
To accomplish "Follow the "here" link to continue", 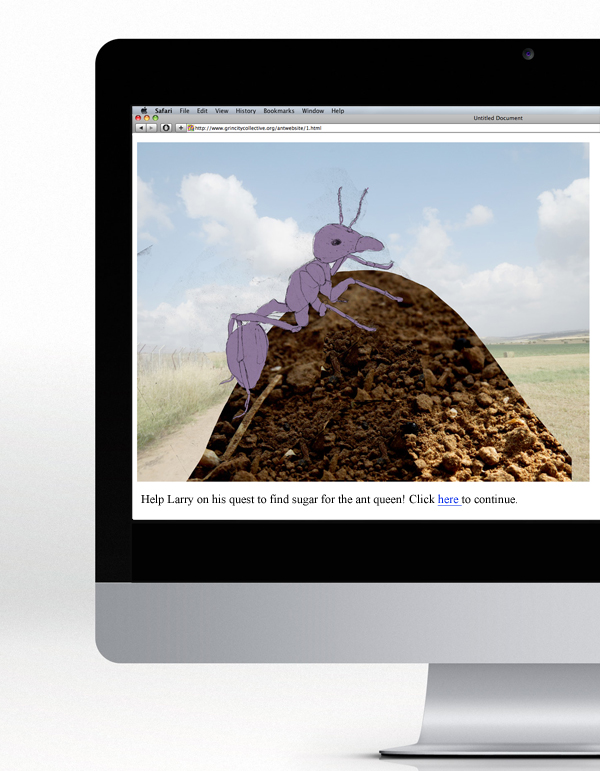I will (448, 499).
